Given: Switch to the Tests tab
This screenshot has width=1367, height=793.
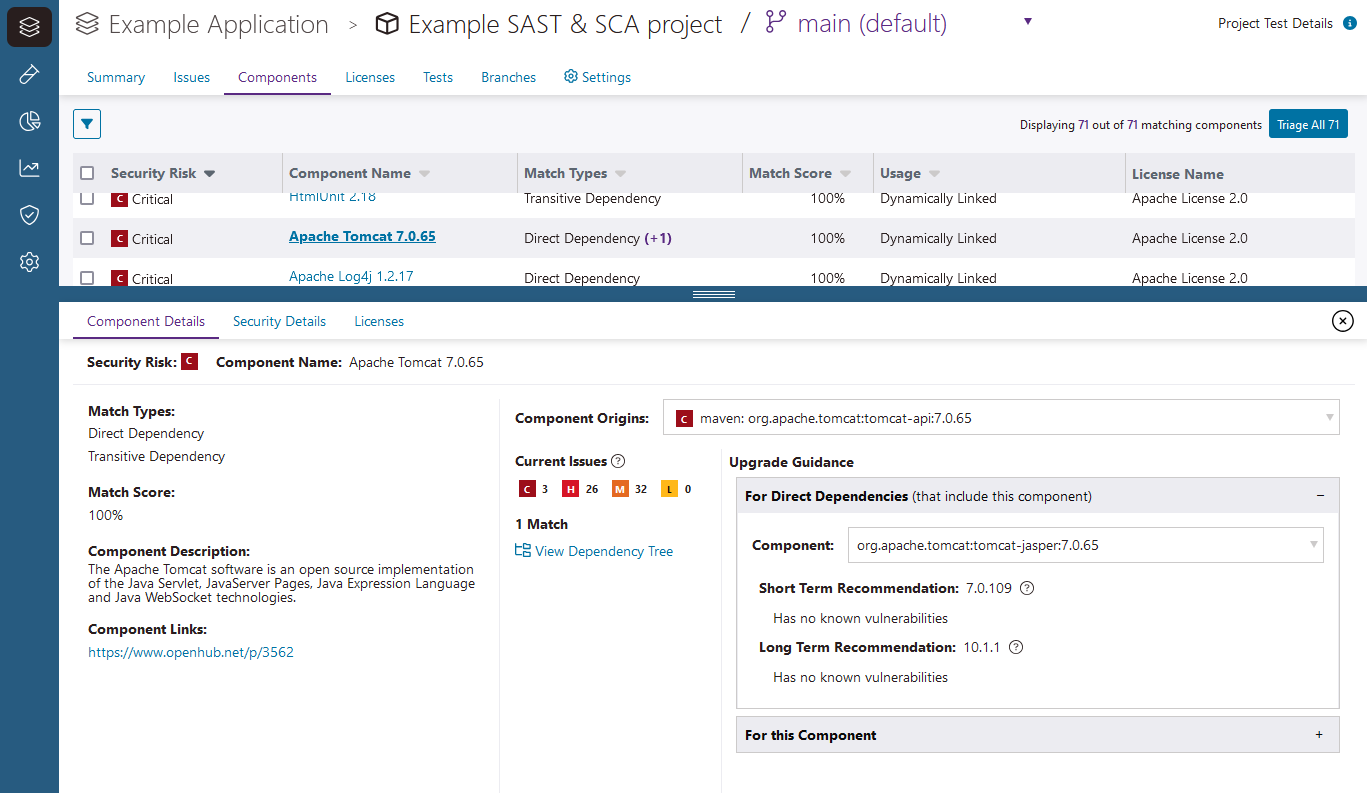Looking at the screenshot, I should (x=438, y=77).
